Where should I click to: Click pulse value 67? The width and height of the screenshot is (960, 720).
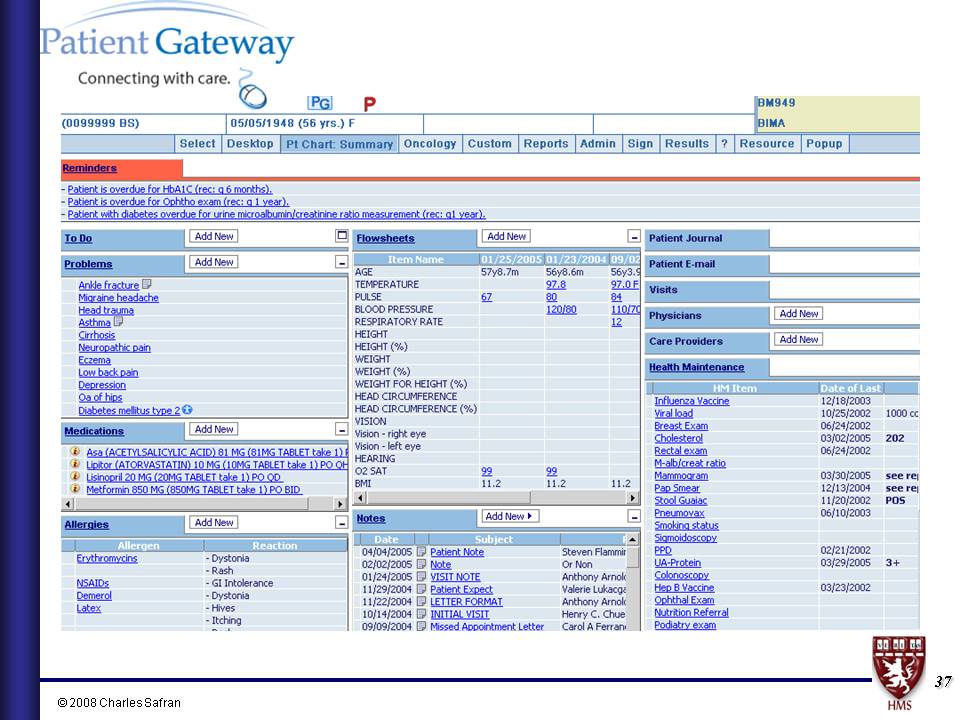pos(486,297)
